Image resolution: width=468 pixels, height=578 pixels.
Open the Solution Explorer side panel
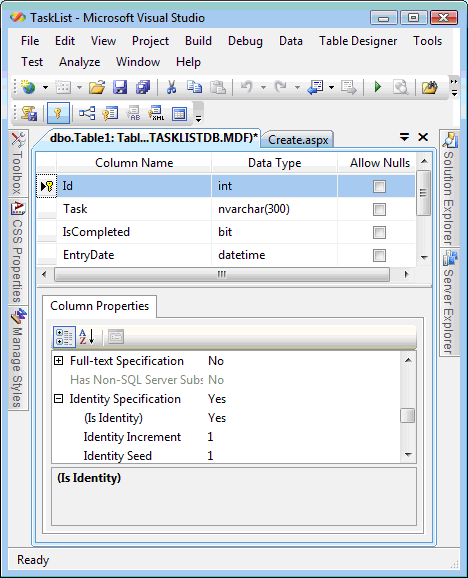(449, 188)
